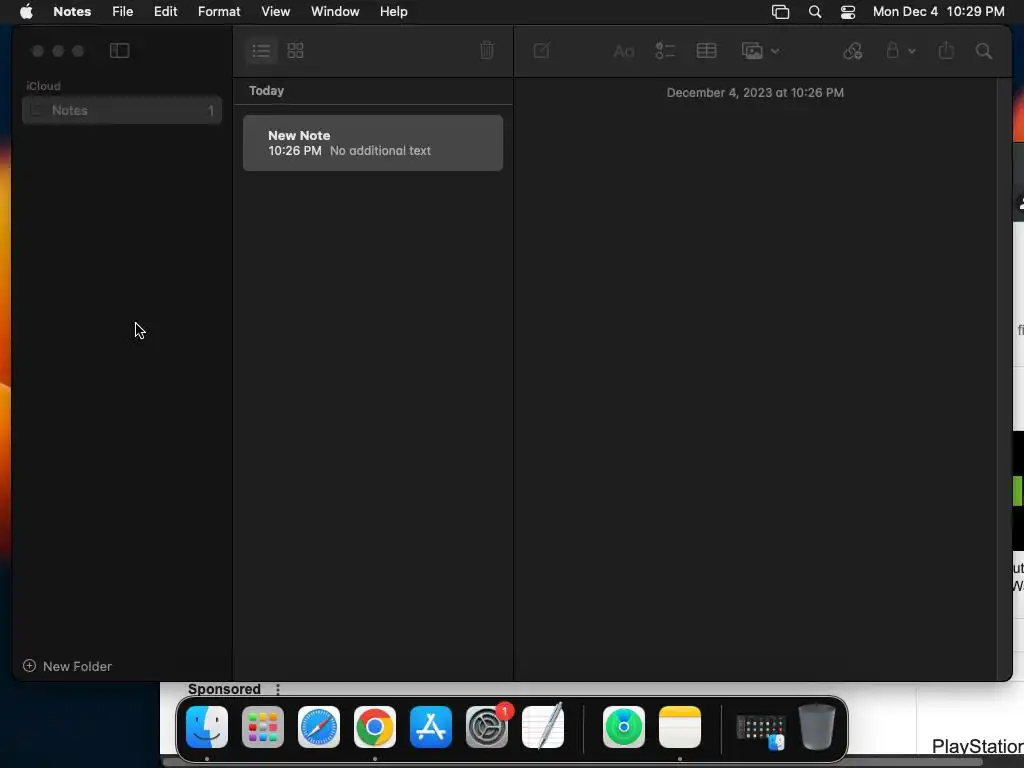Open System Settings from the Dock
The image size is (1024, 768).
487,727
